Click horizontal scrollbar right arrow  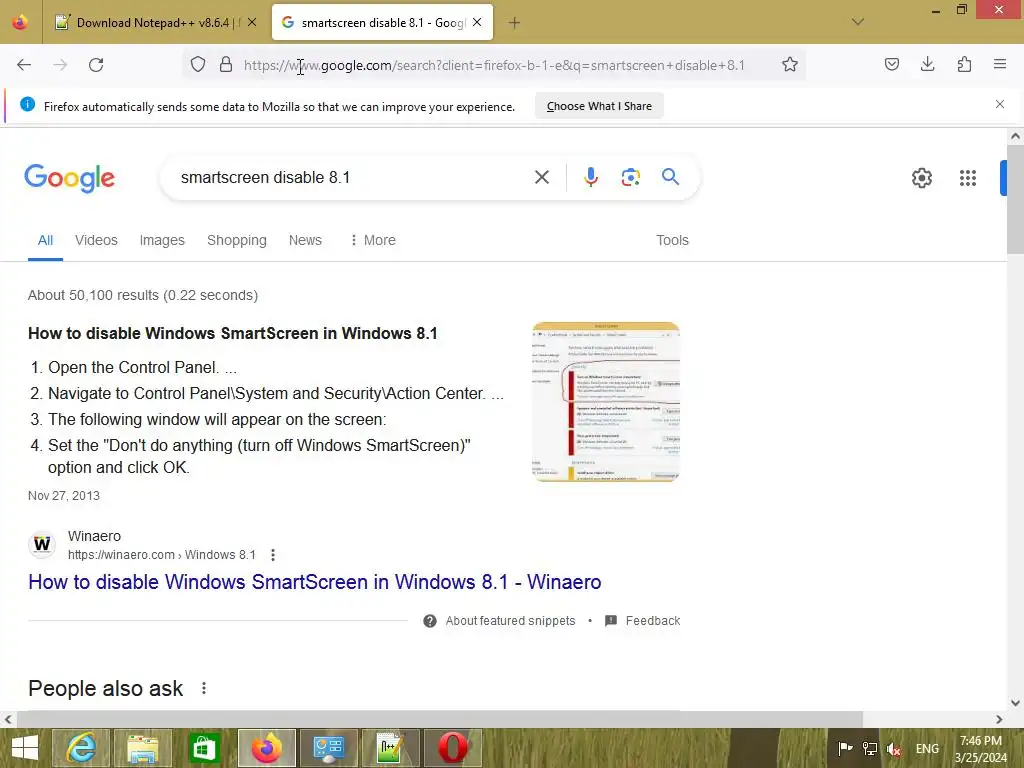[x=999, y=719]
